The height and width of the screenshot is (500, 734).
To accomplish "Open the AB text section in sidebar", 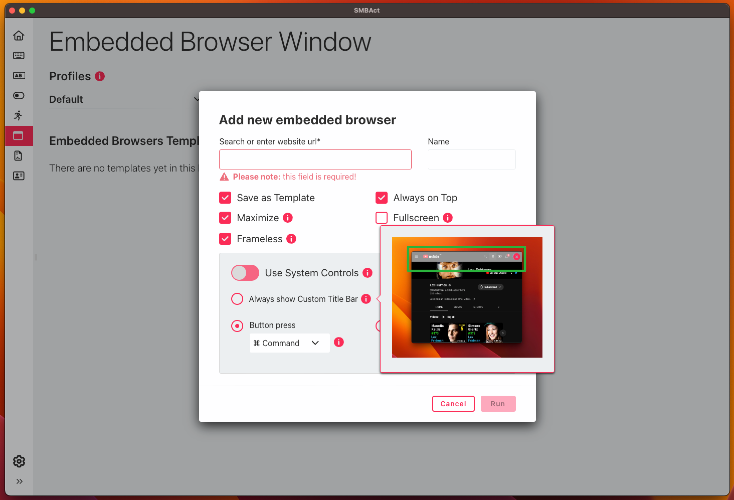I will tap(19, 75).
